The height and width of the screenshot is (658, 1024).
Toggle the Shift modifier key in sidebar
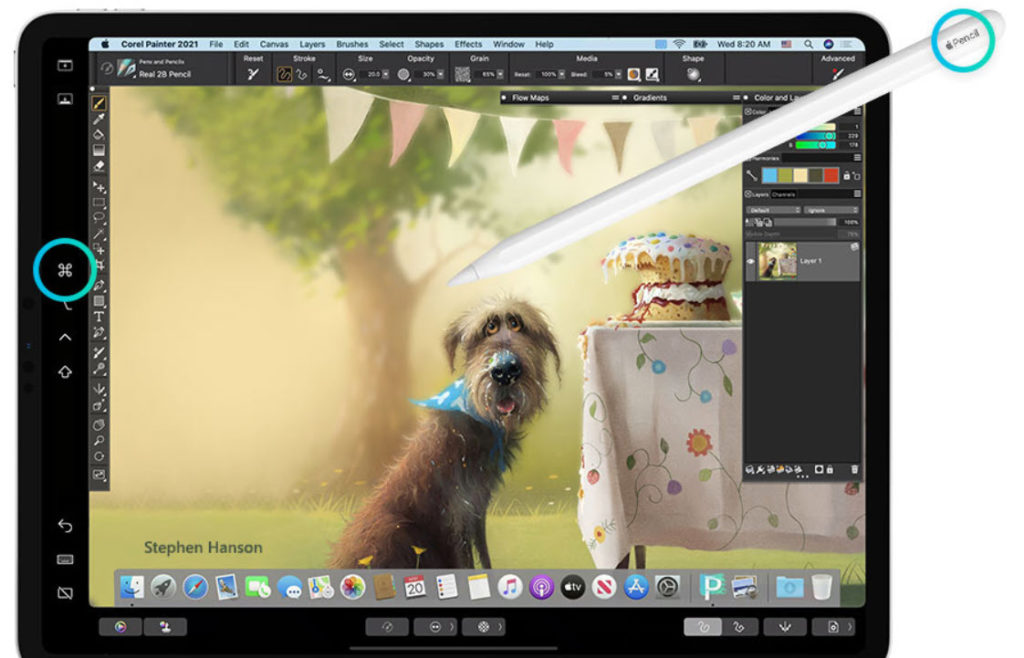coord(65,372)
